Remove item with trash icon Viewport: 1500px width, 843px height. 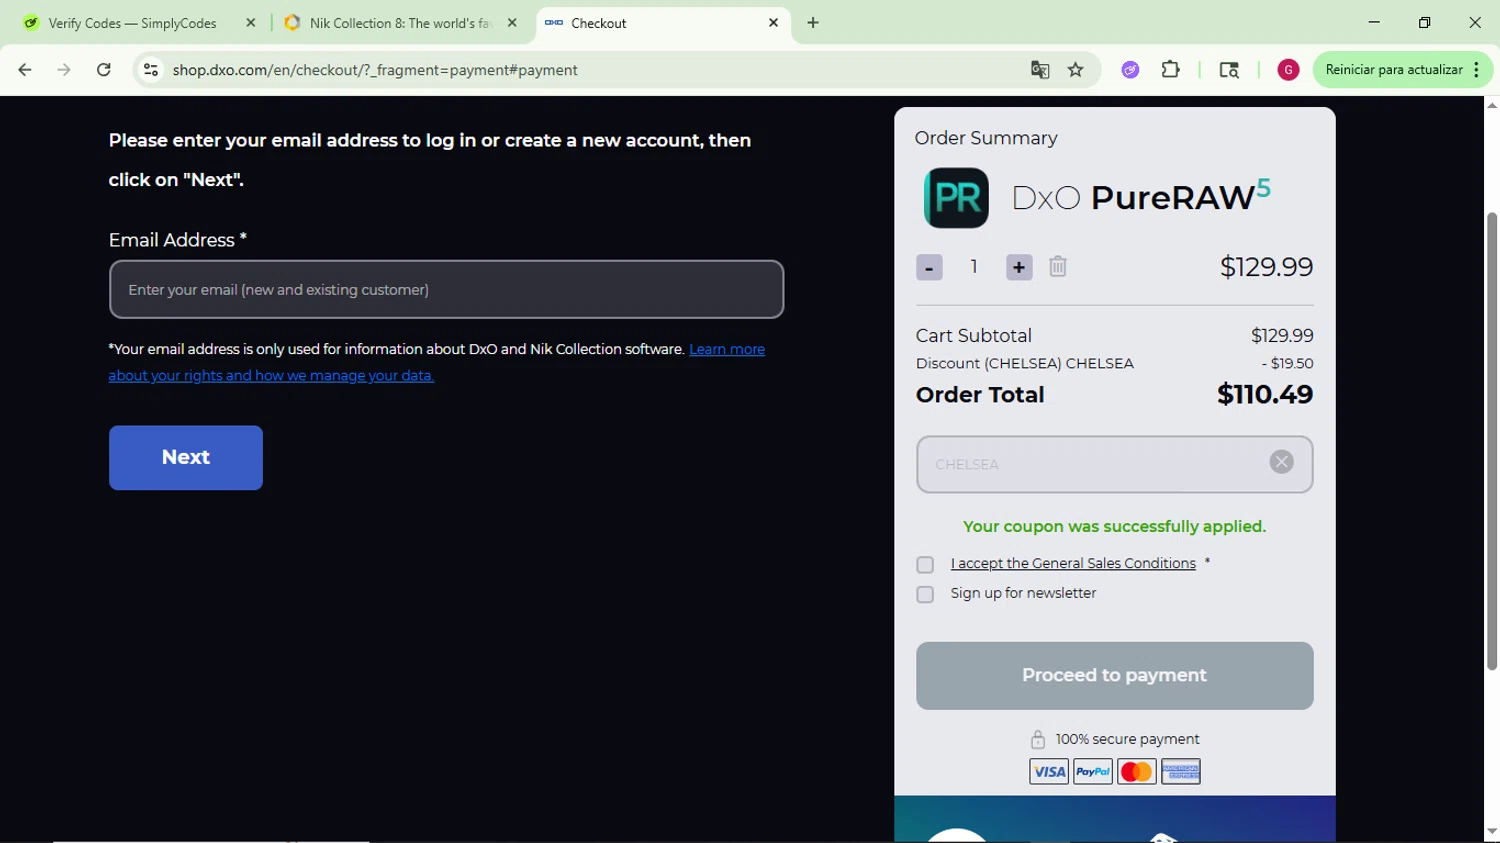click(x=1058, y=267)
